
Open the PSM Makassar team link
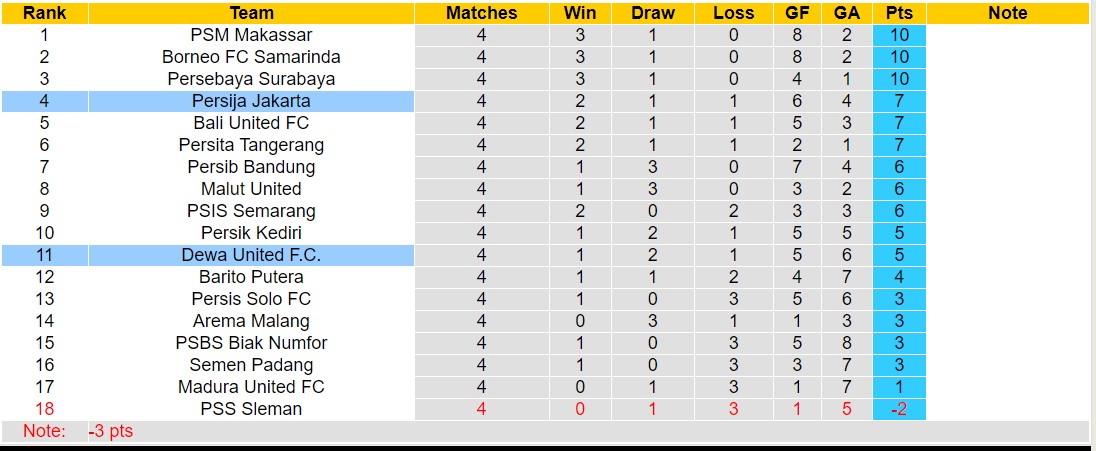point(251,35)
